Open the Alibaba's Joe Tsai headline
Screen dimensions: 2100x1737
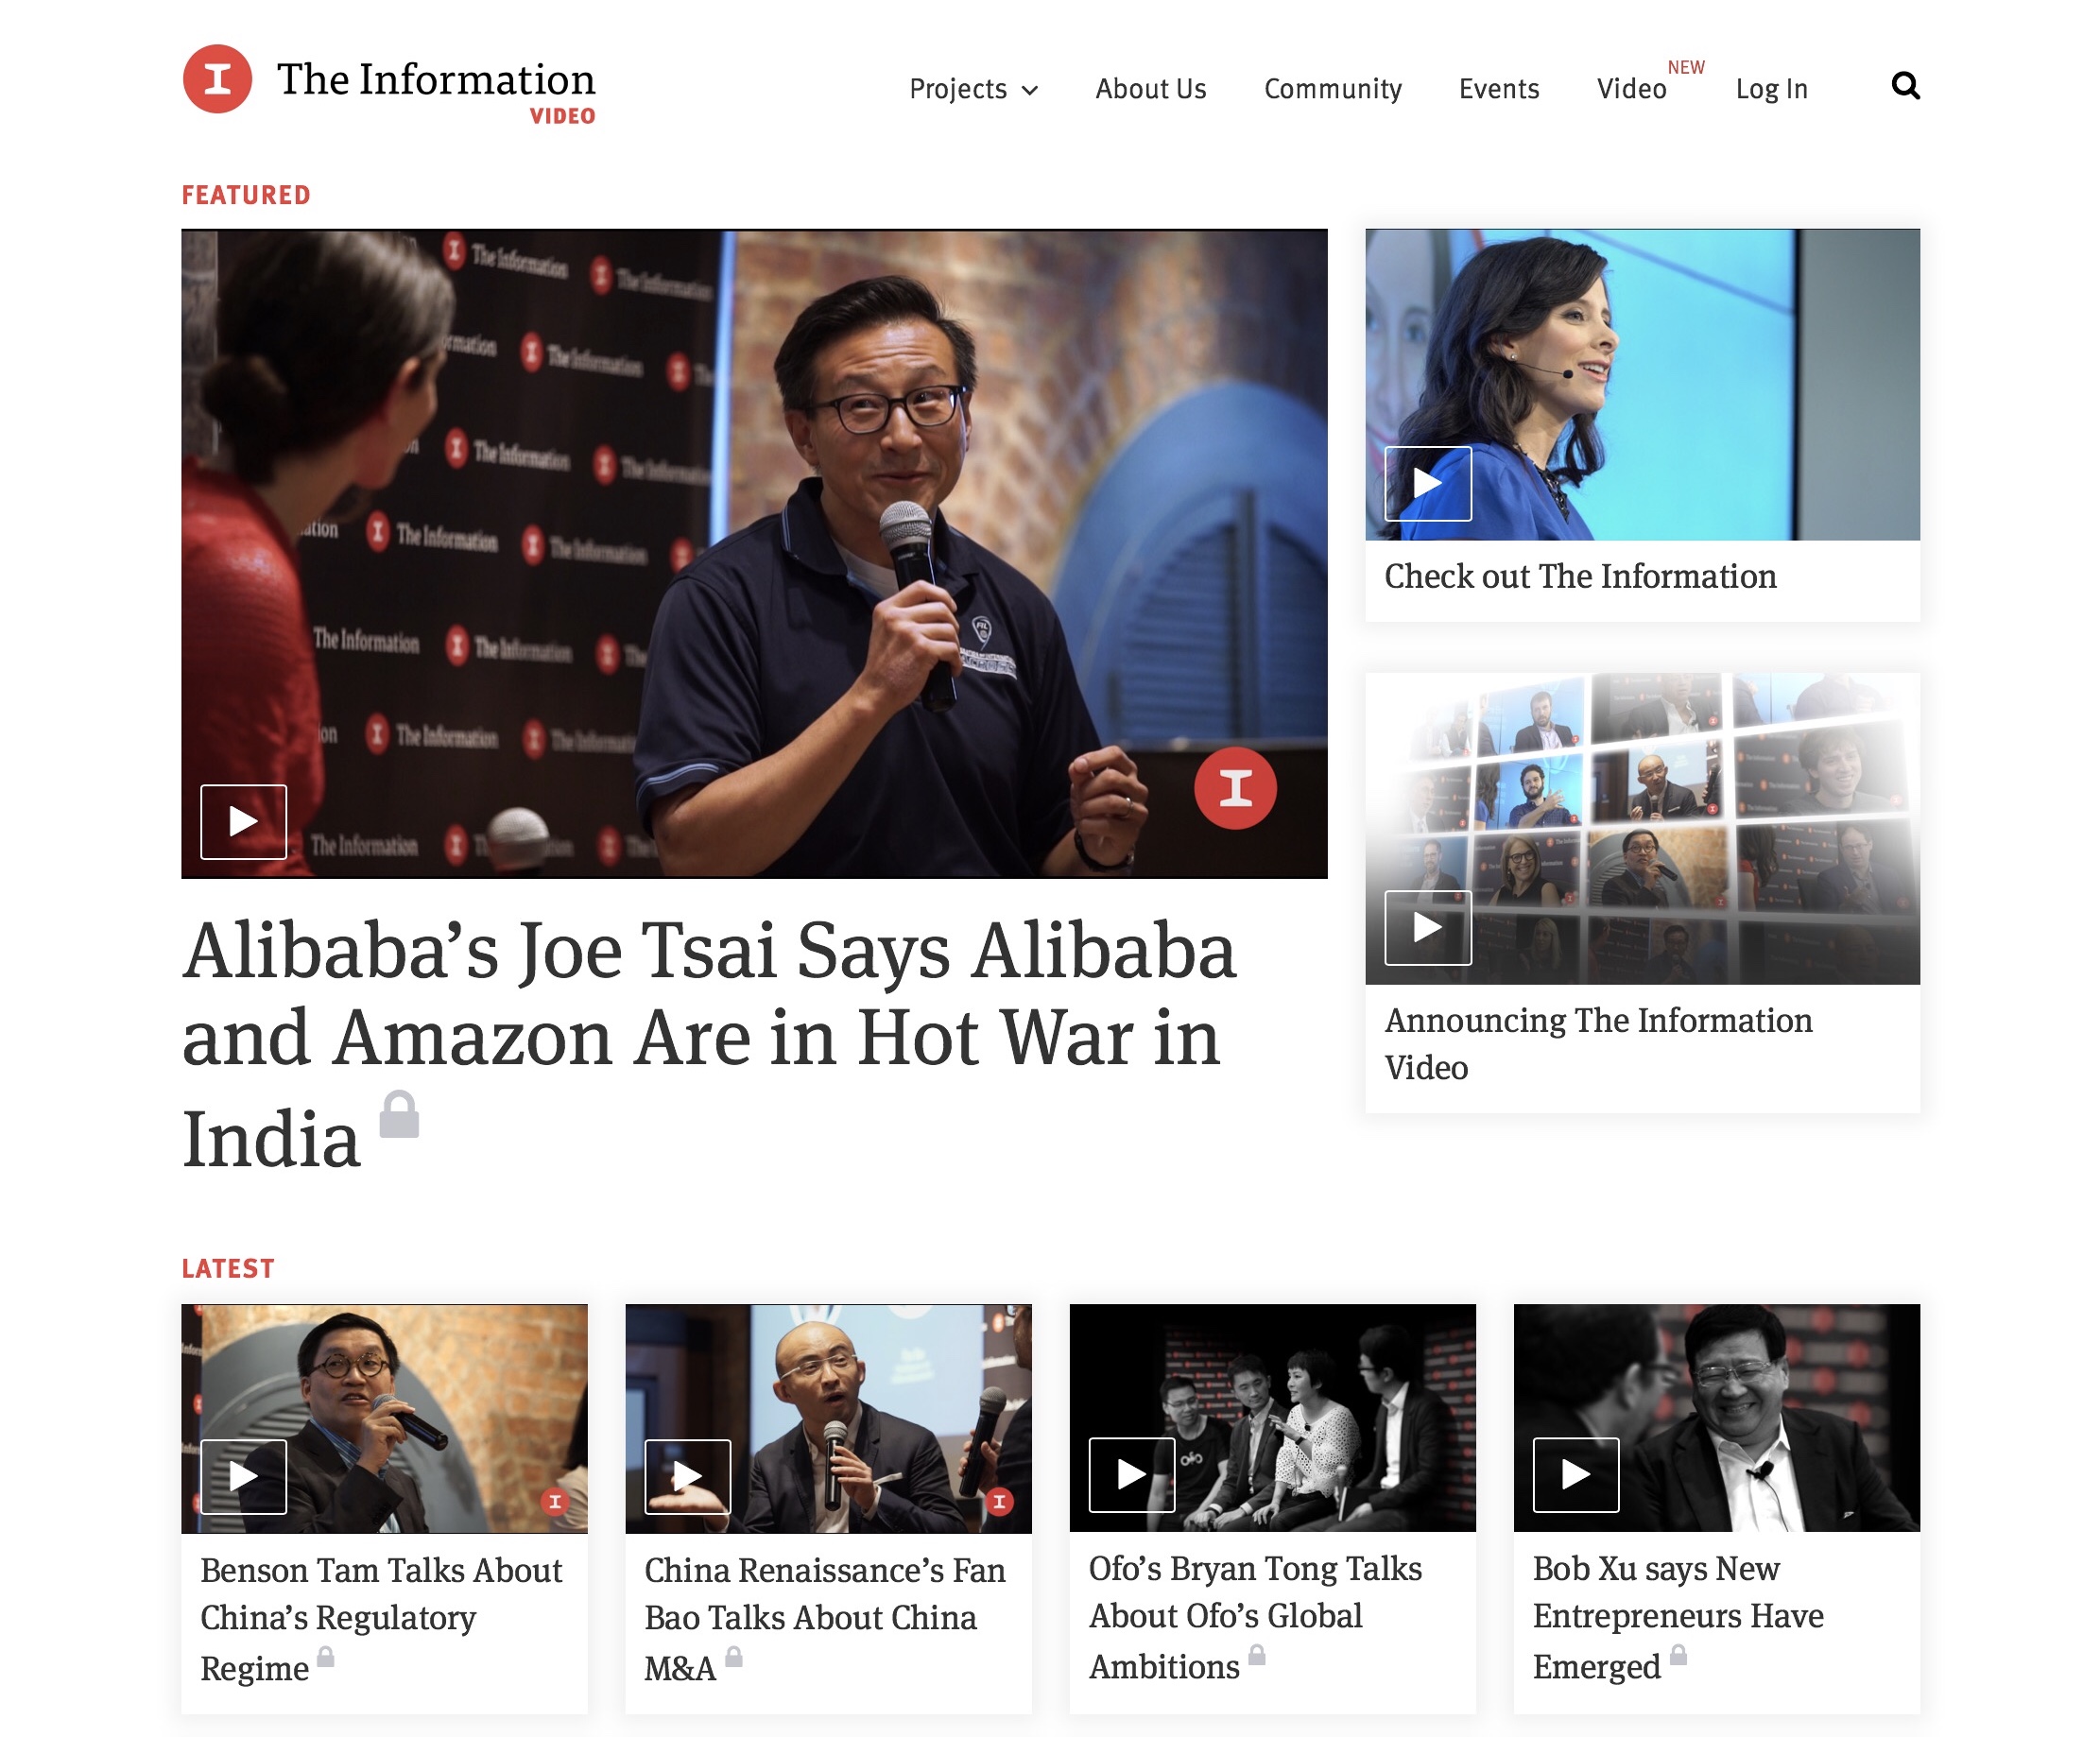click(708, 1043)
